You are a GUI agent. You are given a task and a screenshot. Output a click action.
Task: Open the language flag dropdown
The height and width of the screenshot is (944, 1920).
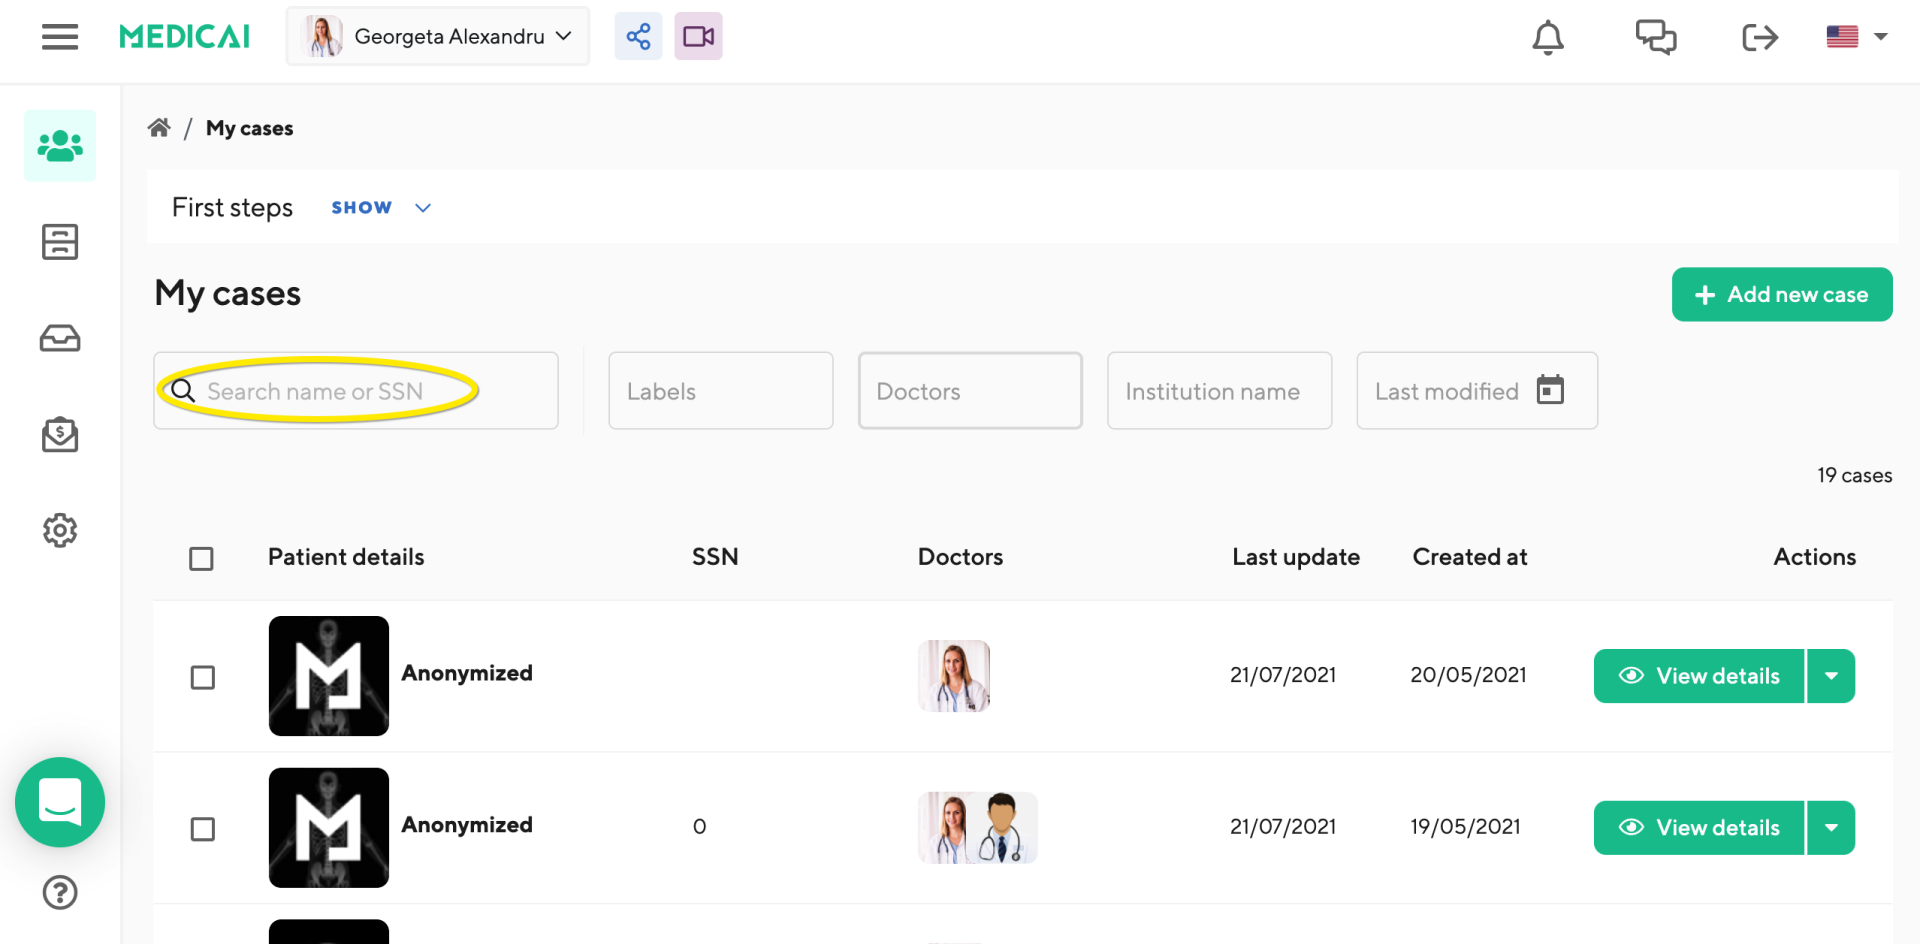[1856, 37]
